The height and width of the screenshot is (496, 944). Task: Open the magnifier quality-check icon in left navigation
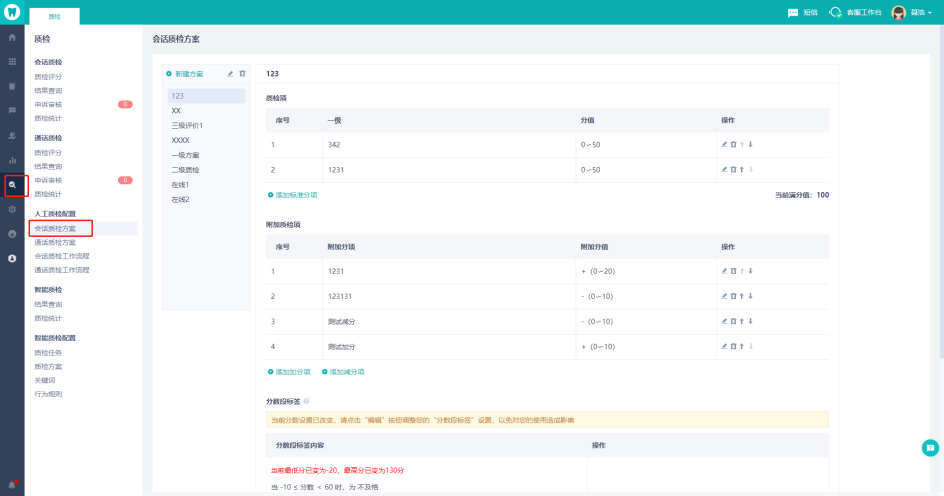(x=12, y=185)
